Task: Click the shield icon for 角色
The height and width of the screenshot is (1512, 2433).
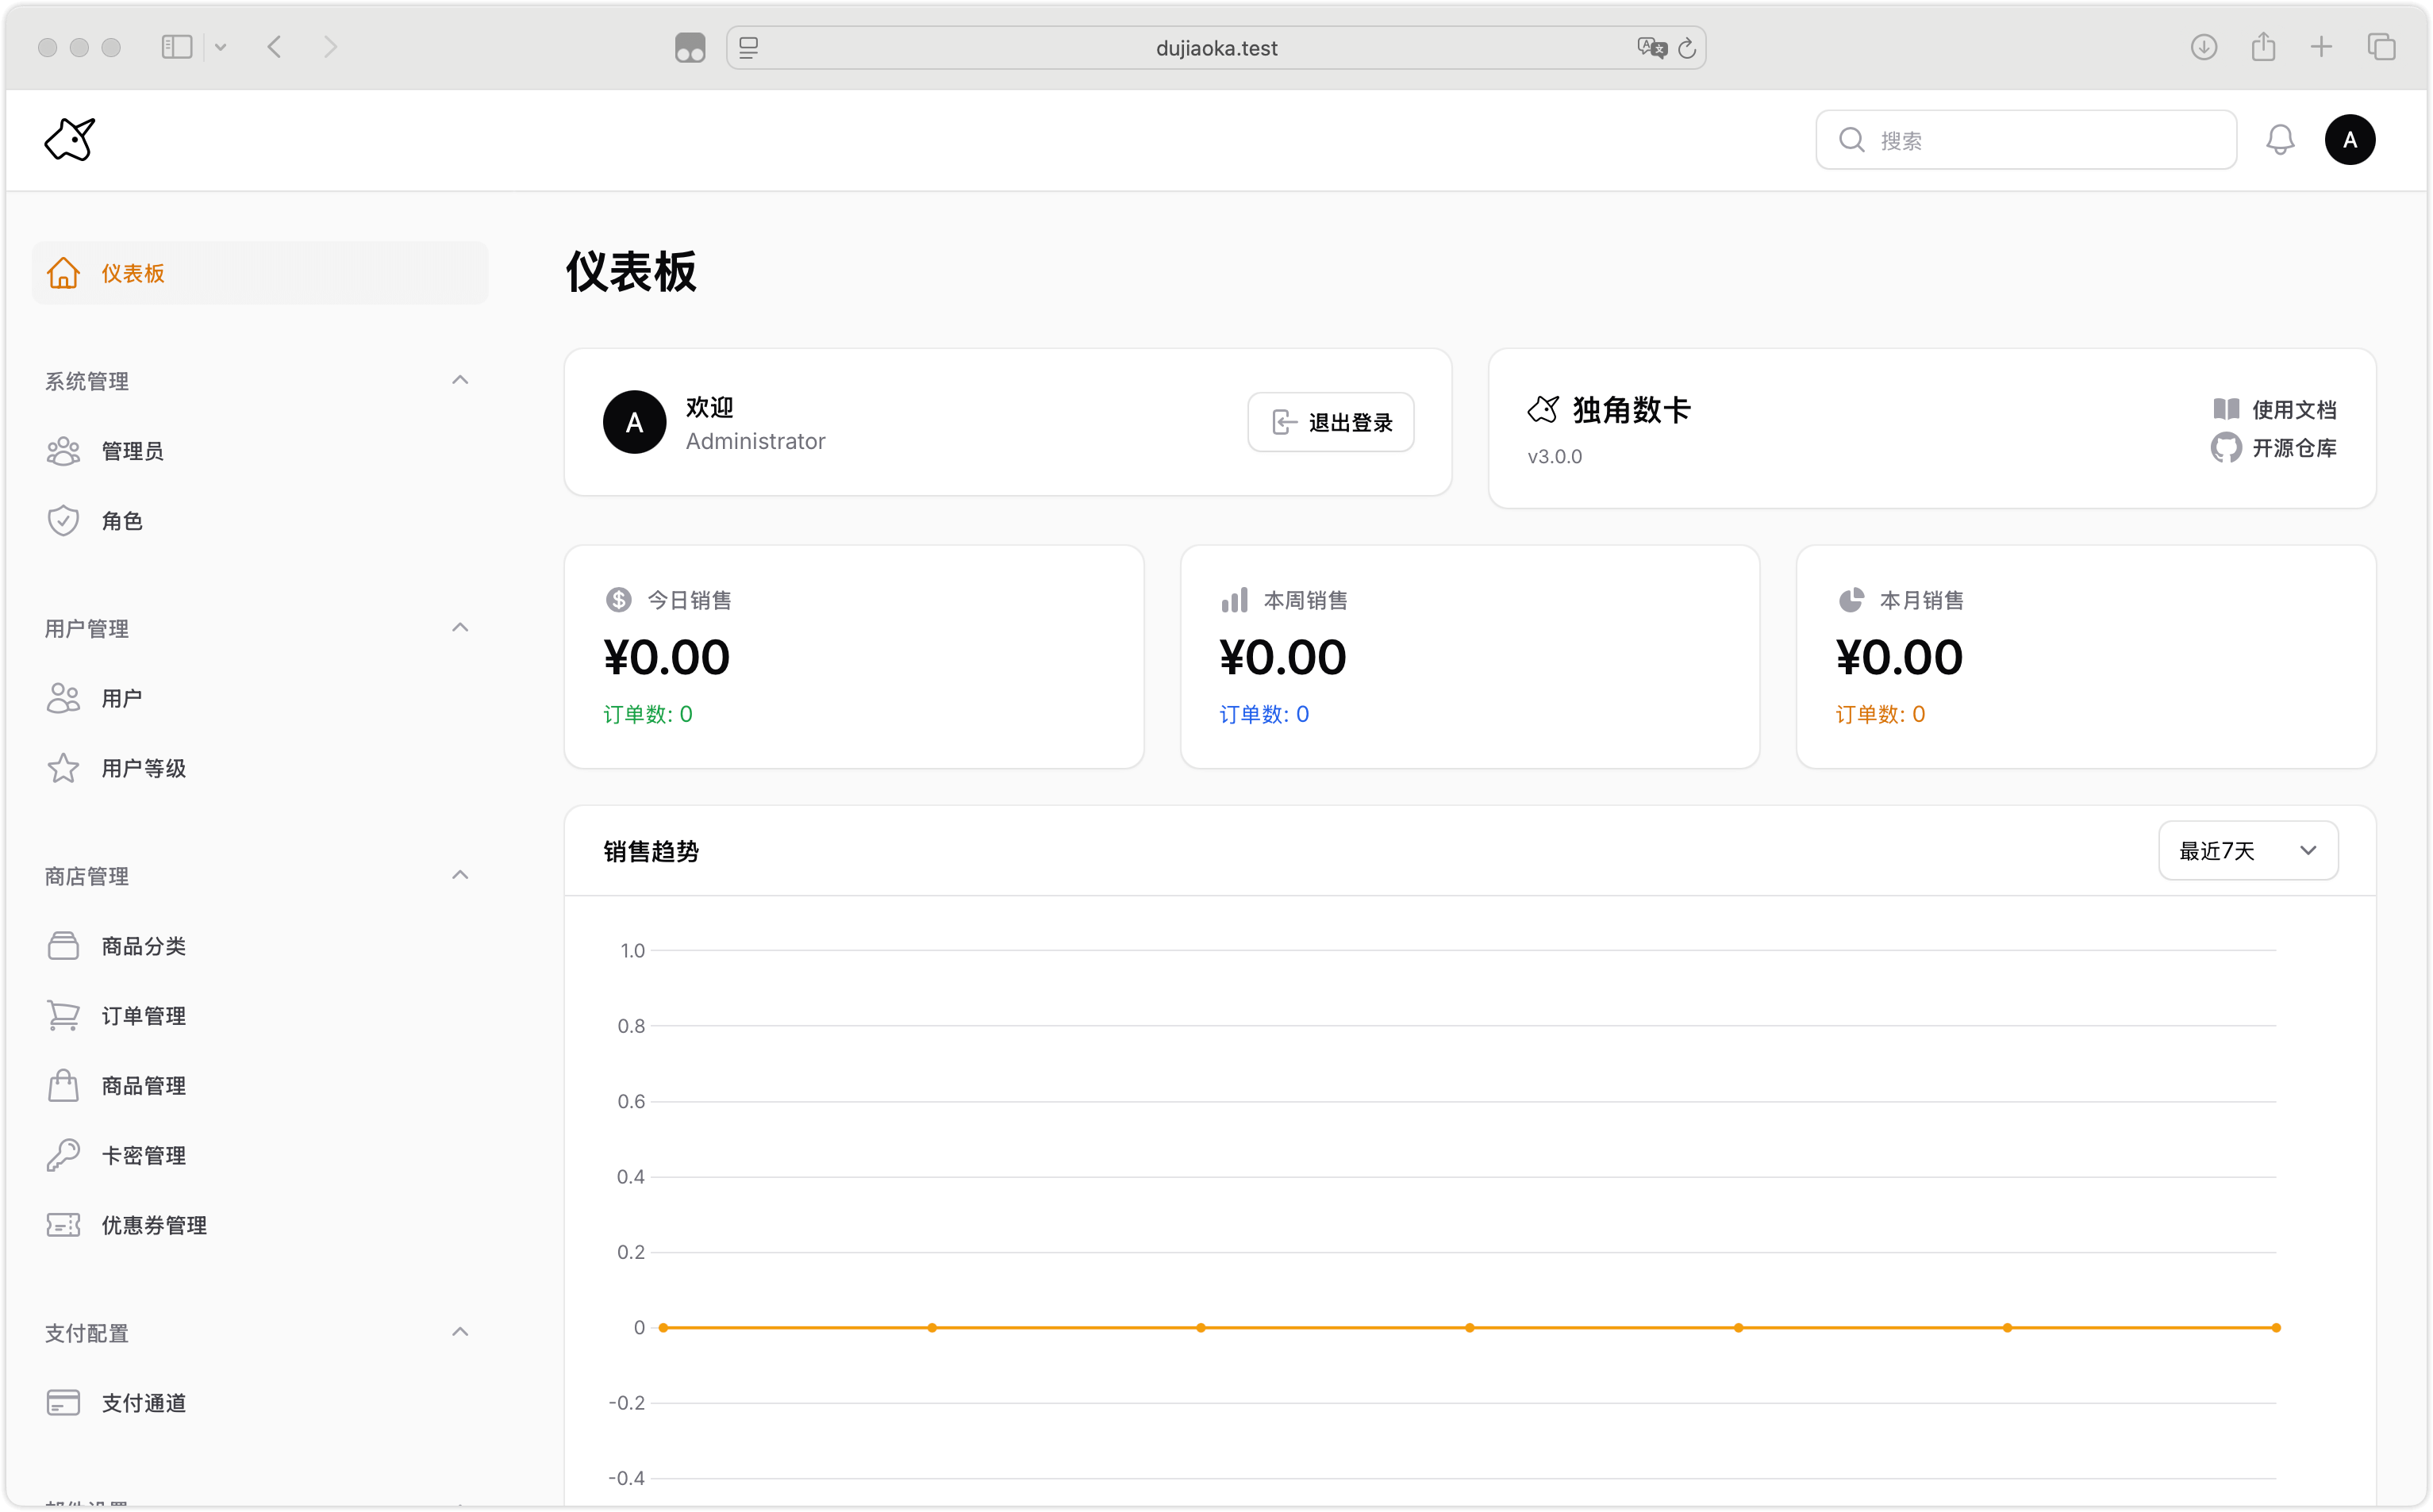Action: tap(63, 520)
